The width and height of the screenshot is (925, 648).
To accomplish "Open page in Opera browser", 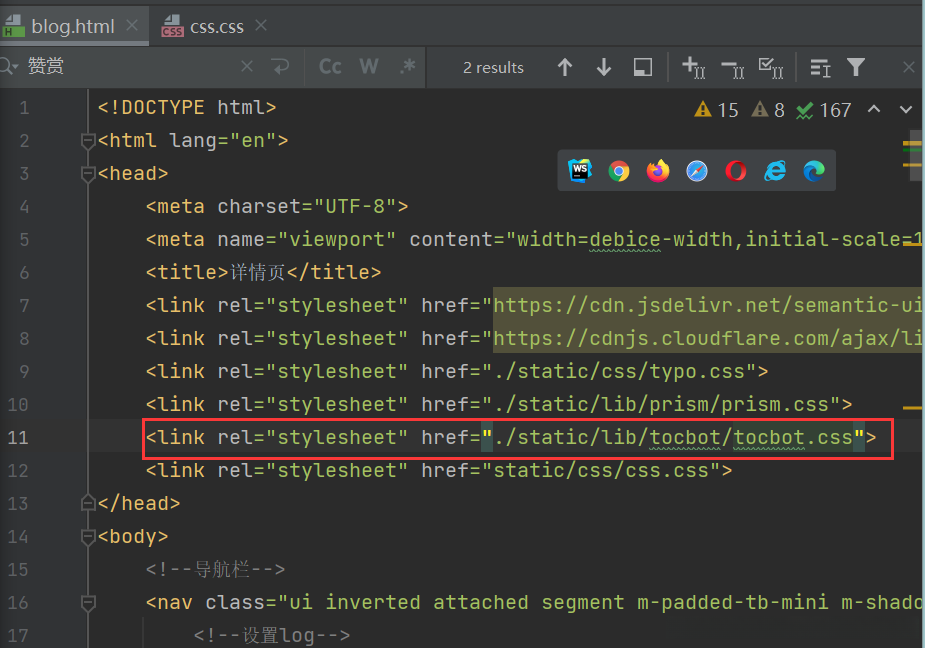I will click(736, 171).
